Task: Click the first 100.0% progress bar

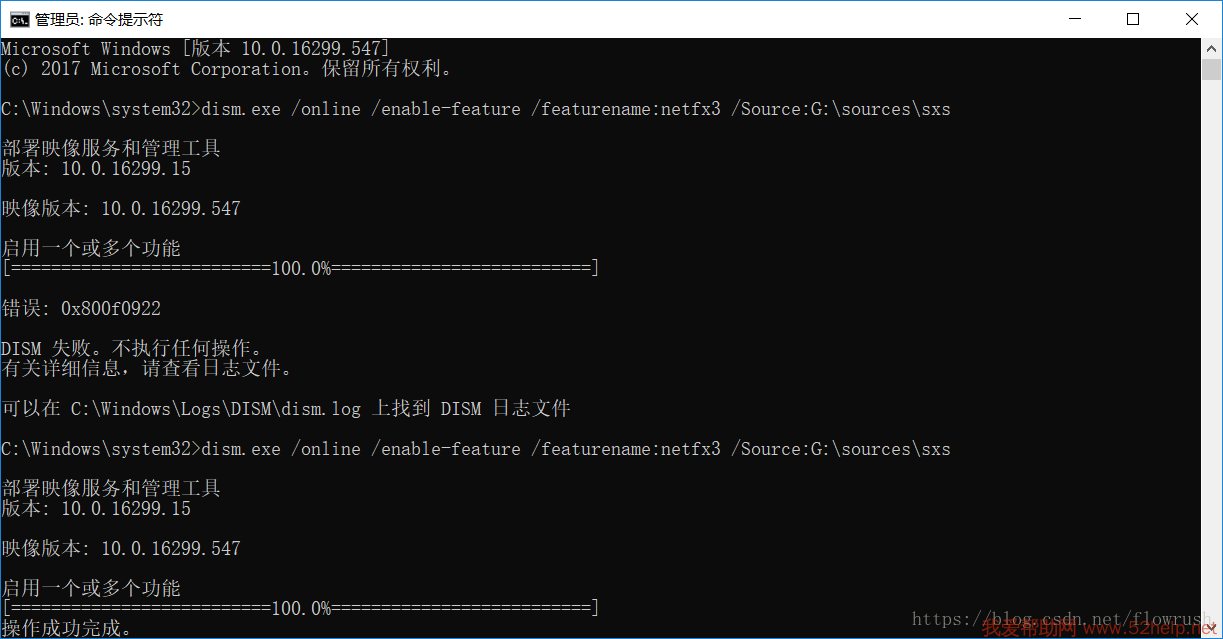Action: coord(300,268)
